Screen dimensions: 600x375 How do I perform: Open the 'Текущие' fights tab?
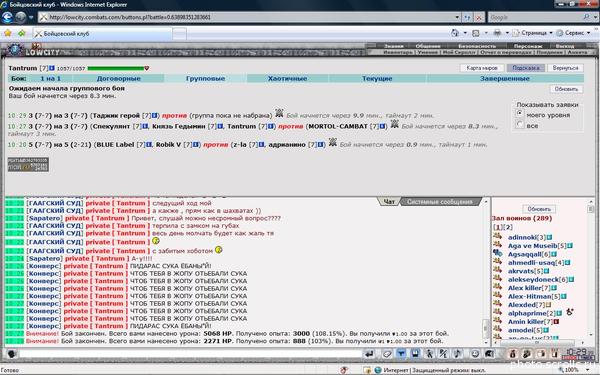click(x=377, y=78)
